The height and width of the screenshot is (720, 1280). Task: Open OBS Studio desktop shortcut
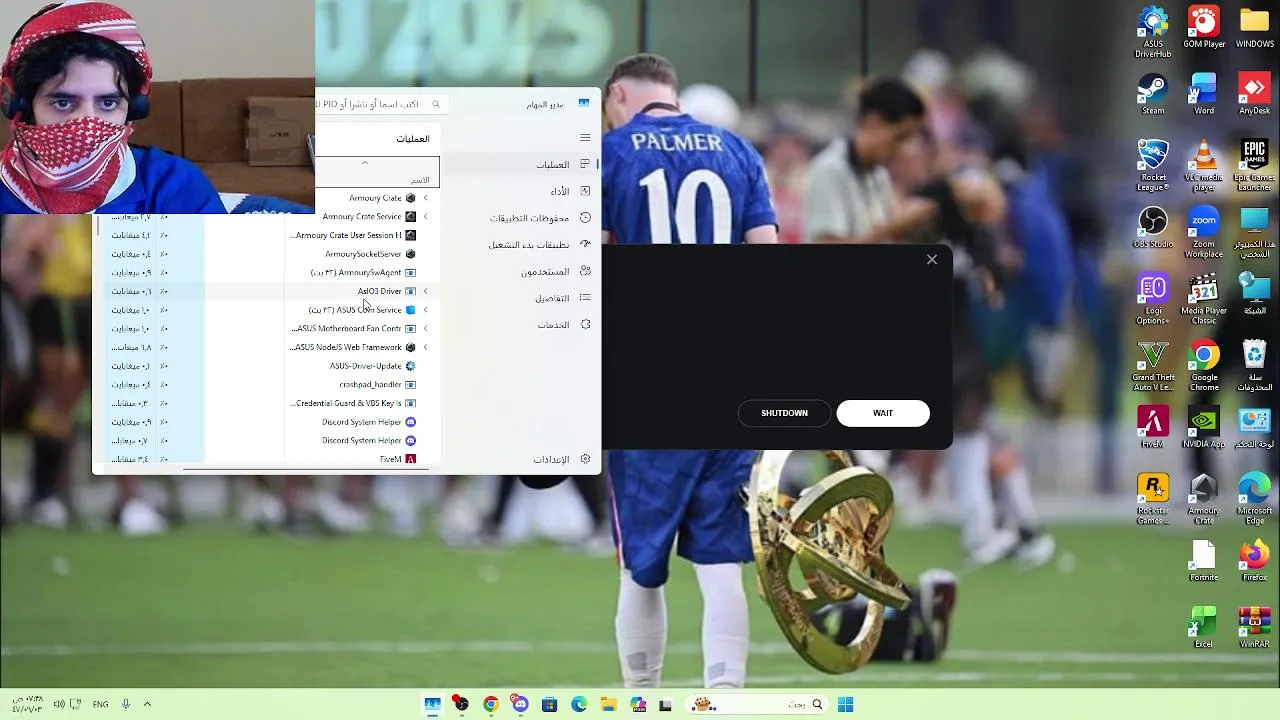[1153, 228]
